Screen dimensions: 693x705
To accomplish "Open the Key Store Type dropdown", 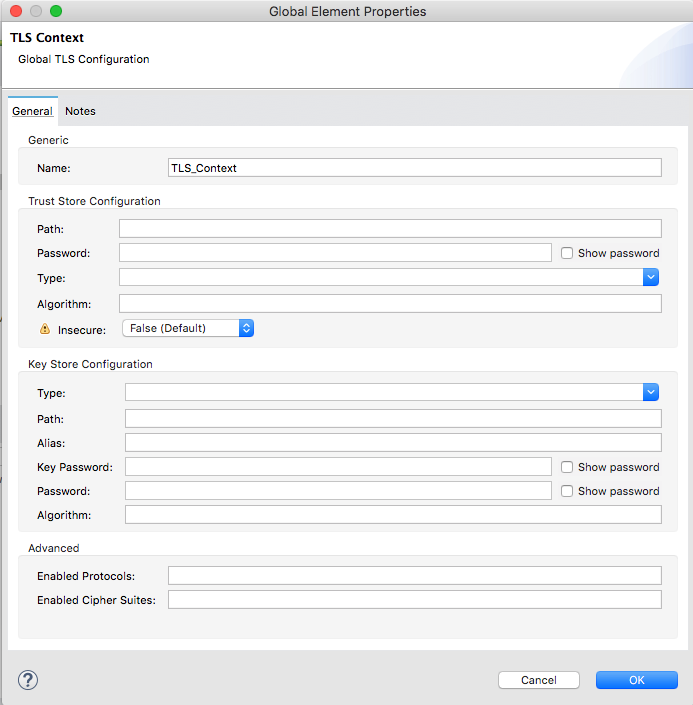I will [x=650, y=392].
